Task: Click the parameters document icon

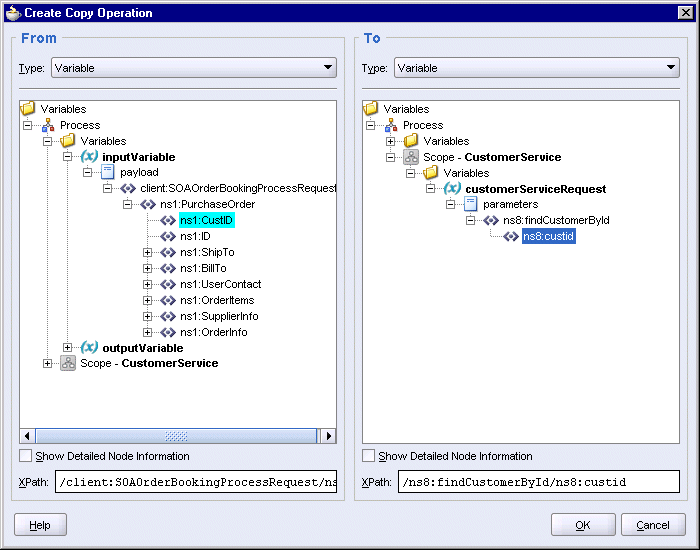Action: coord(471,204)
